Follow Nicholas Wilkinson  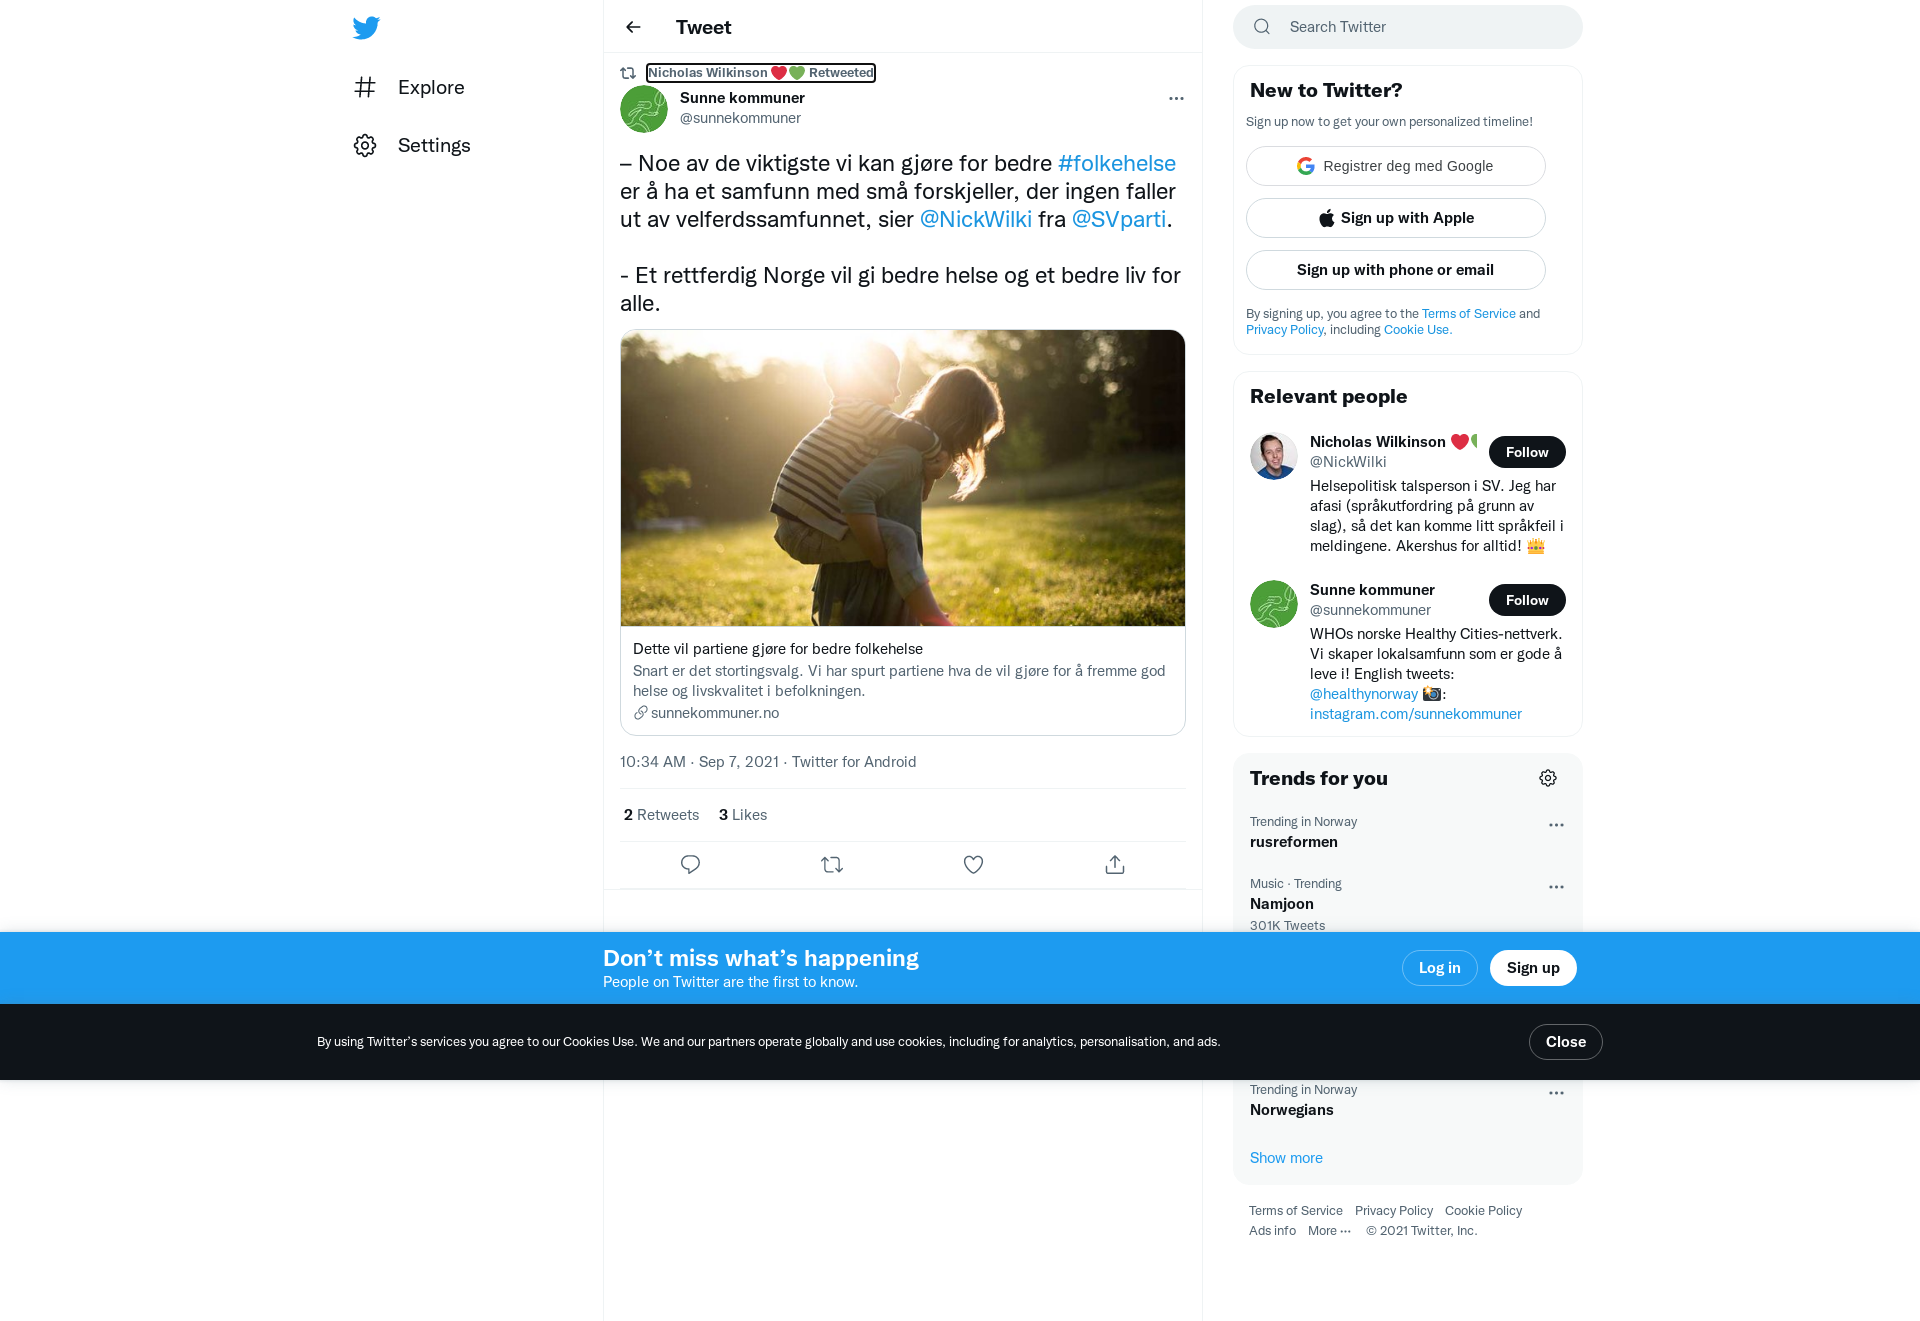click(1527, 452)
